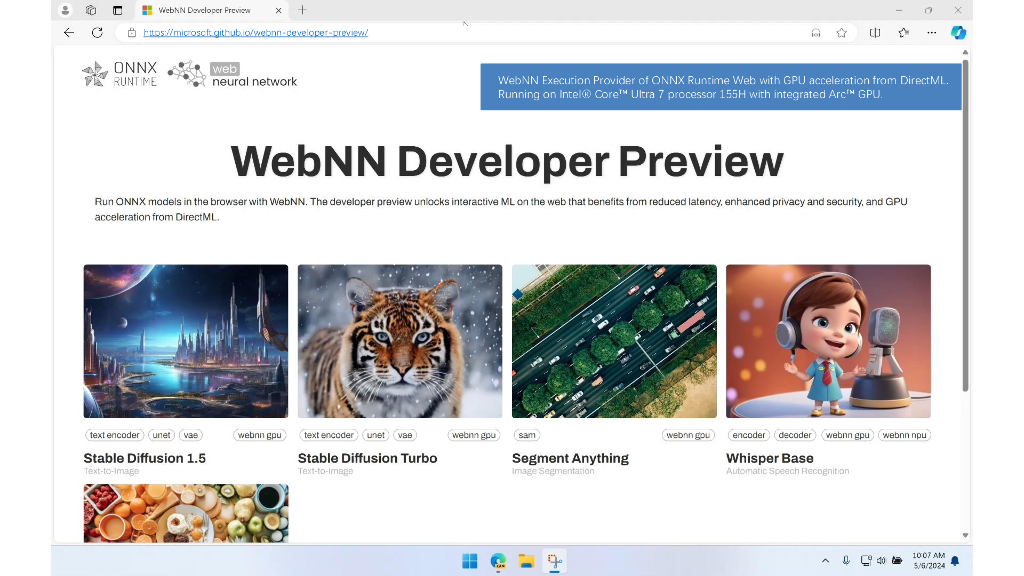Open the Windows Start menu
This screenshot has width=1024, height=576.
tap(470, 561)
